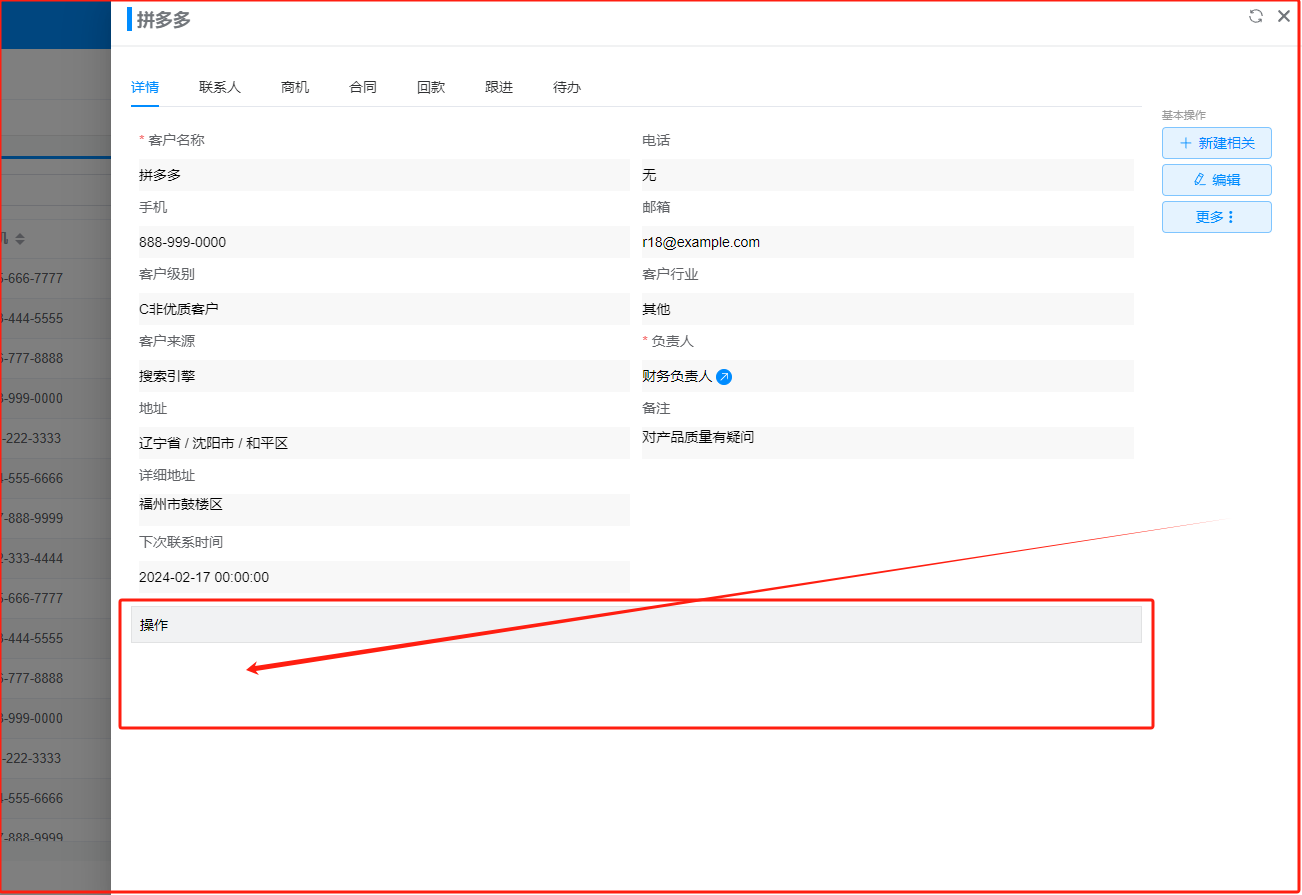Go to the 回款 tab

click(x=431, y=87)
